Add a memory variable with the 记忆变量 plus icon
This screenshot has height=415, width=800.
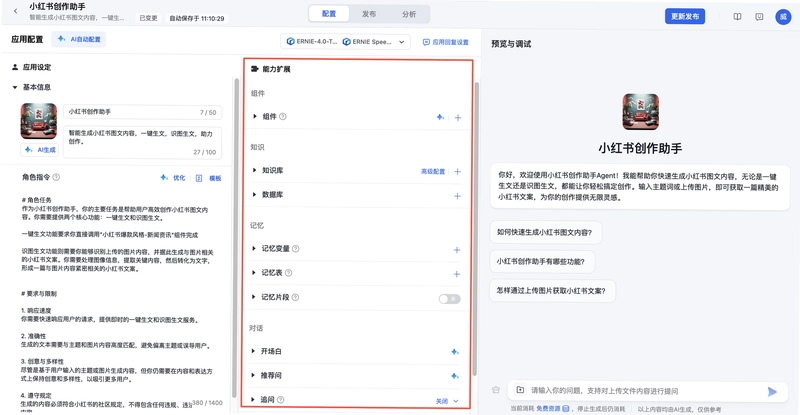point(457,250)
